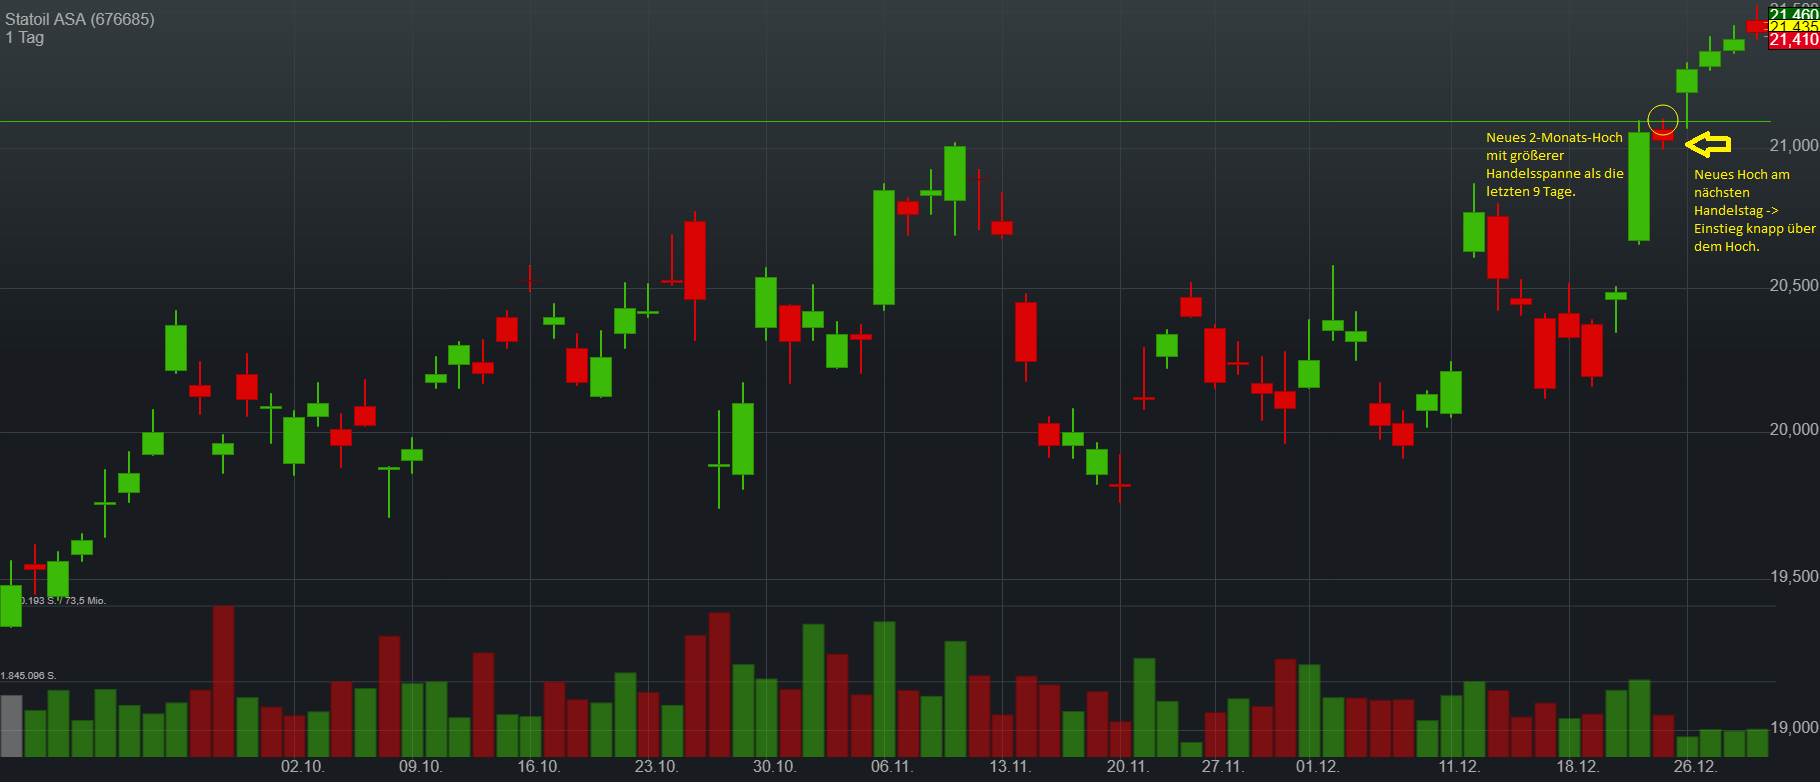Change the '1 Tag' timeframe label
This screenshot has width=1820, height=782.
[25, 38]
